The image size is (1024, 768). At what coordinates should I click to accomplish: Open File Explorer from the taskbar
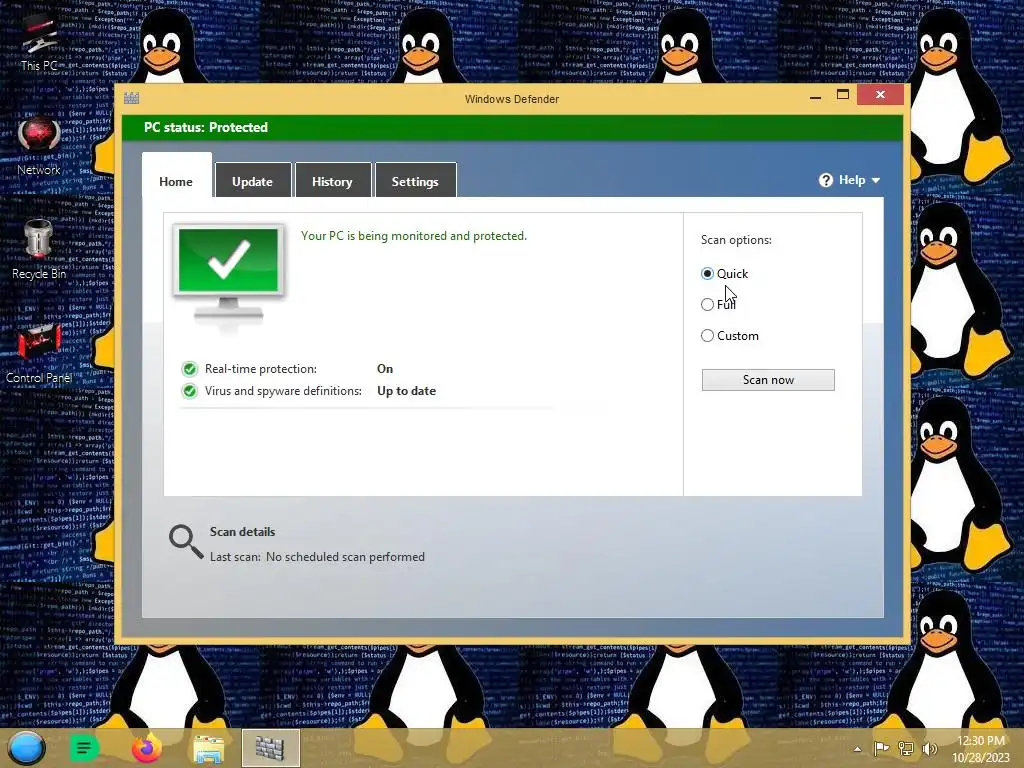point(208,749)
